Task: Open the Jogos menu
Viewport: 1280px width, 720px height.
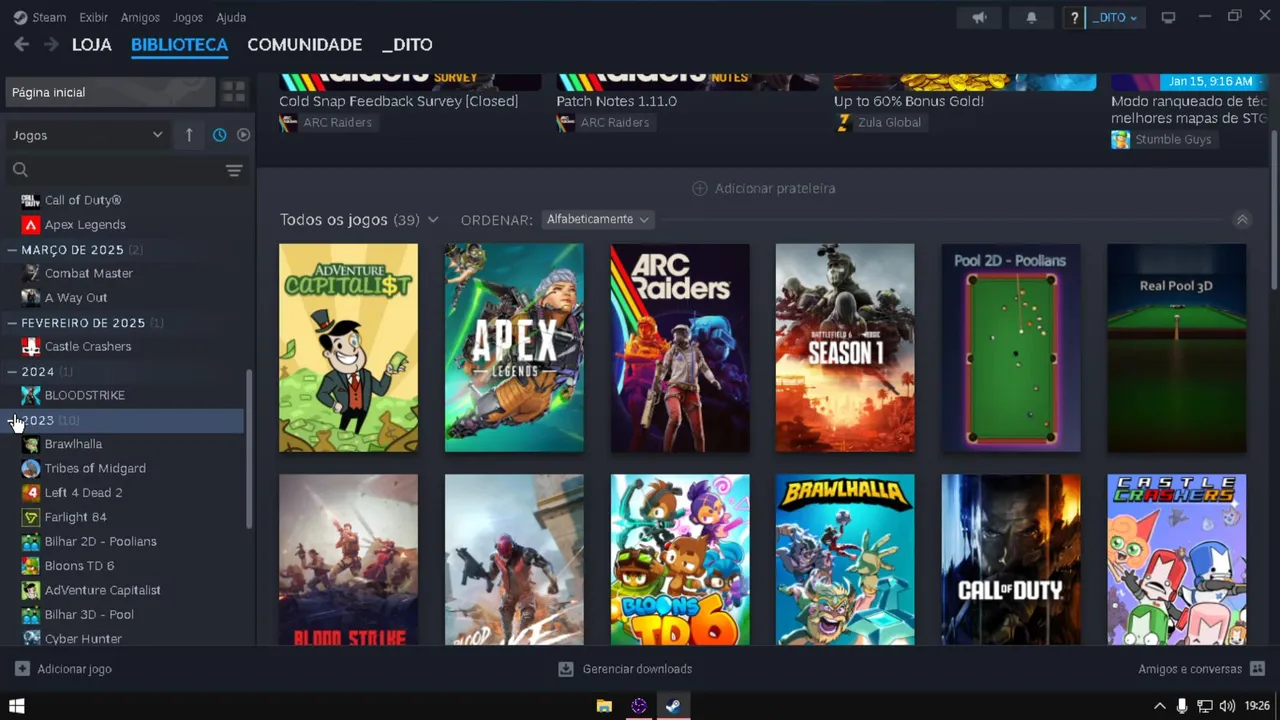Action: [188, 17]
